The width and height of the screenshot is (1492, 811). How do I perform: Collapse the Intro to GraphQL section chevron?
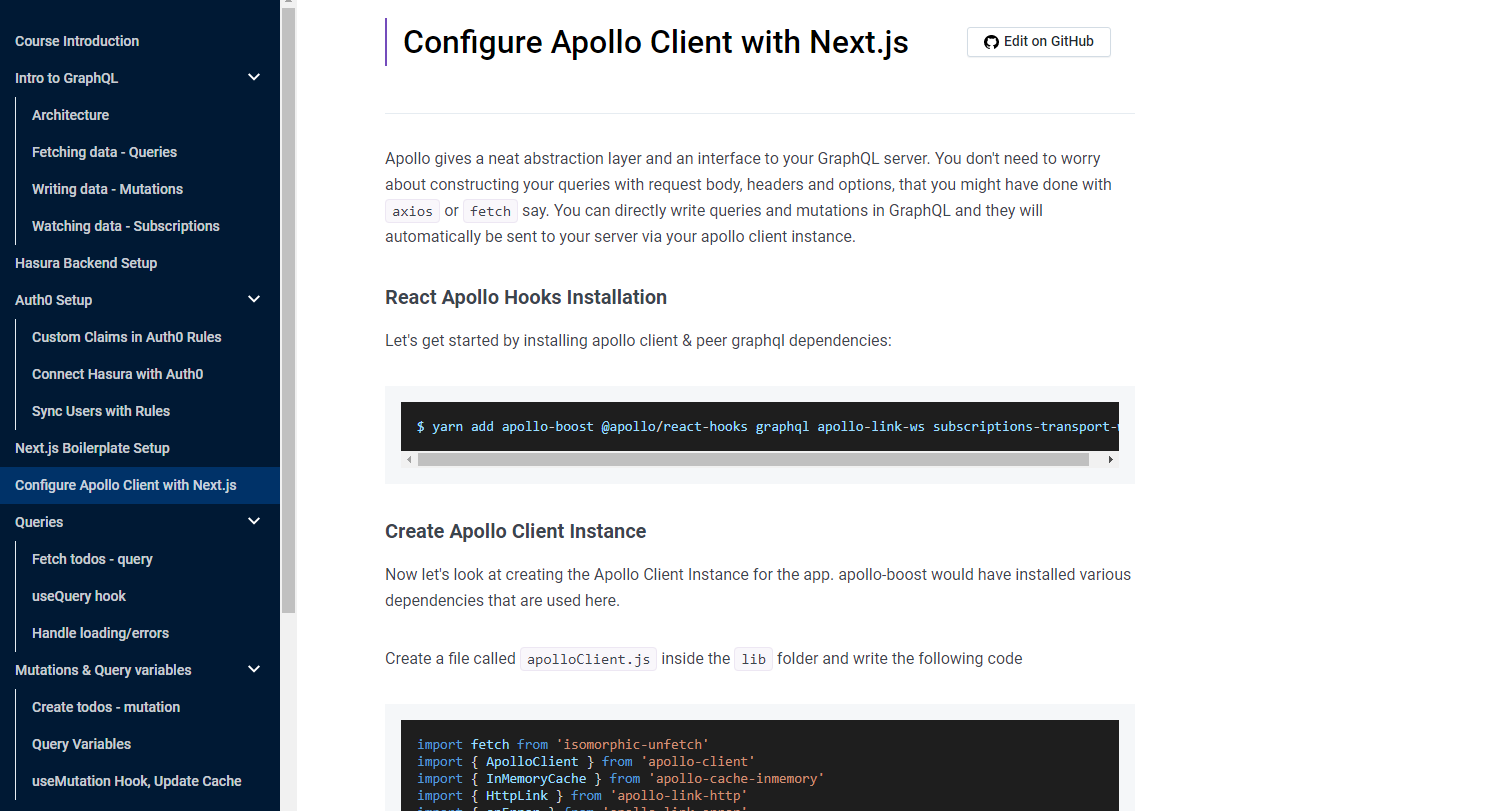[x=254, y=78]
